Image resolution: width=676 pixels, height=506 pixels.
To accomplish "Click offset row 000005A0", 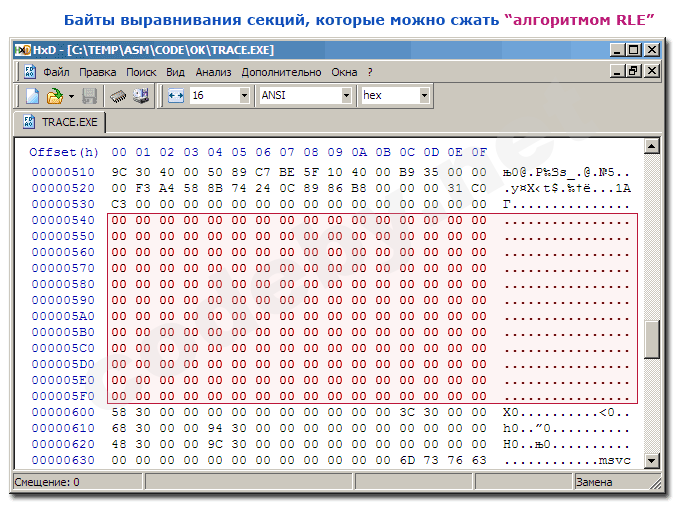I will pyautogui.click(x=63, y=316).
